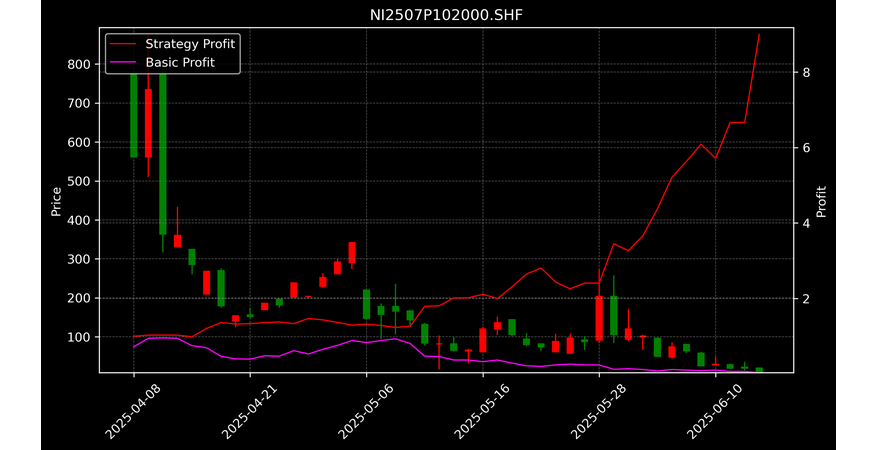Screen dimensions: 878x450
Task: Click the profit tick label 6
Action: coord(806,148)
